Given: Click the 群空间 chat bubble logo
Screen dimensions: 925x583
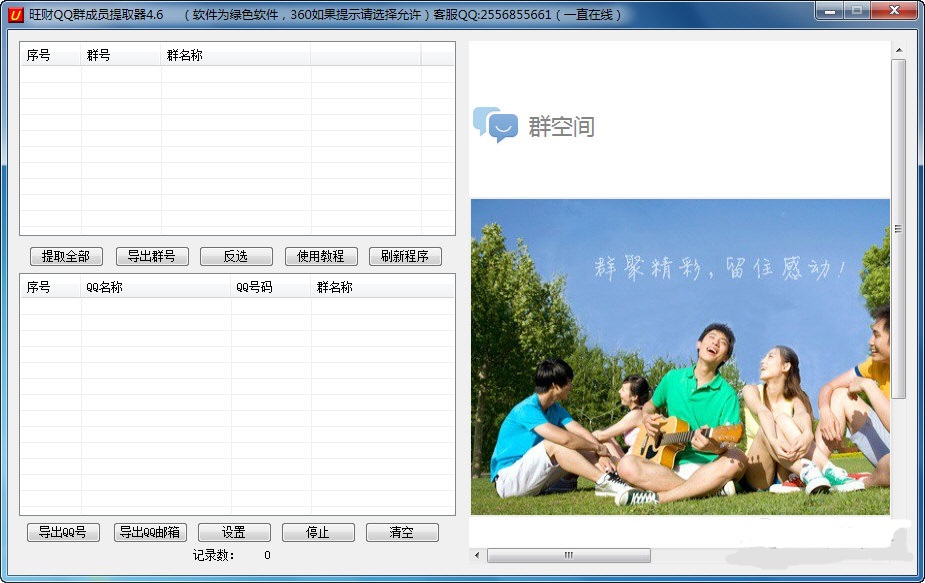Looking at the screenshot, I should [x=496, y=125].
